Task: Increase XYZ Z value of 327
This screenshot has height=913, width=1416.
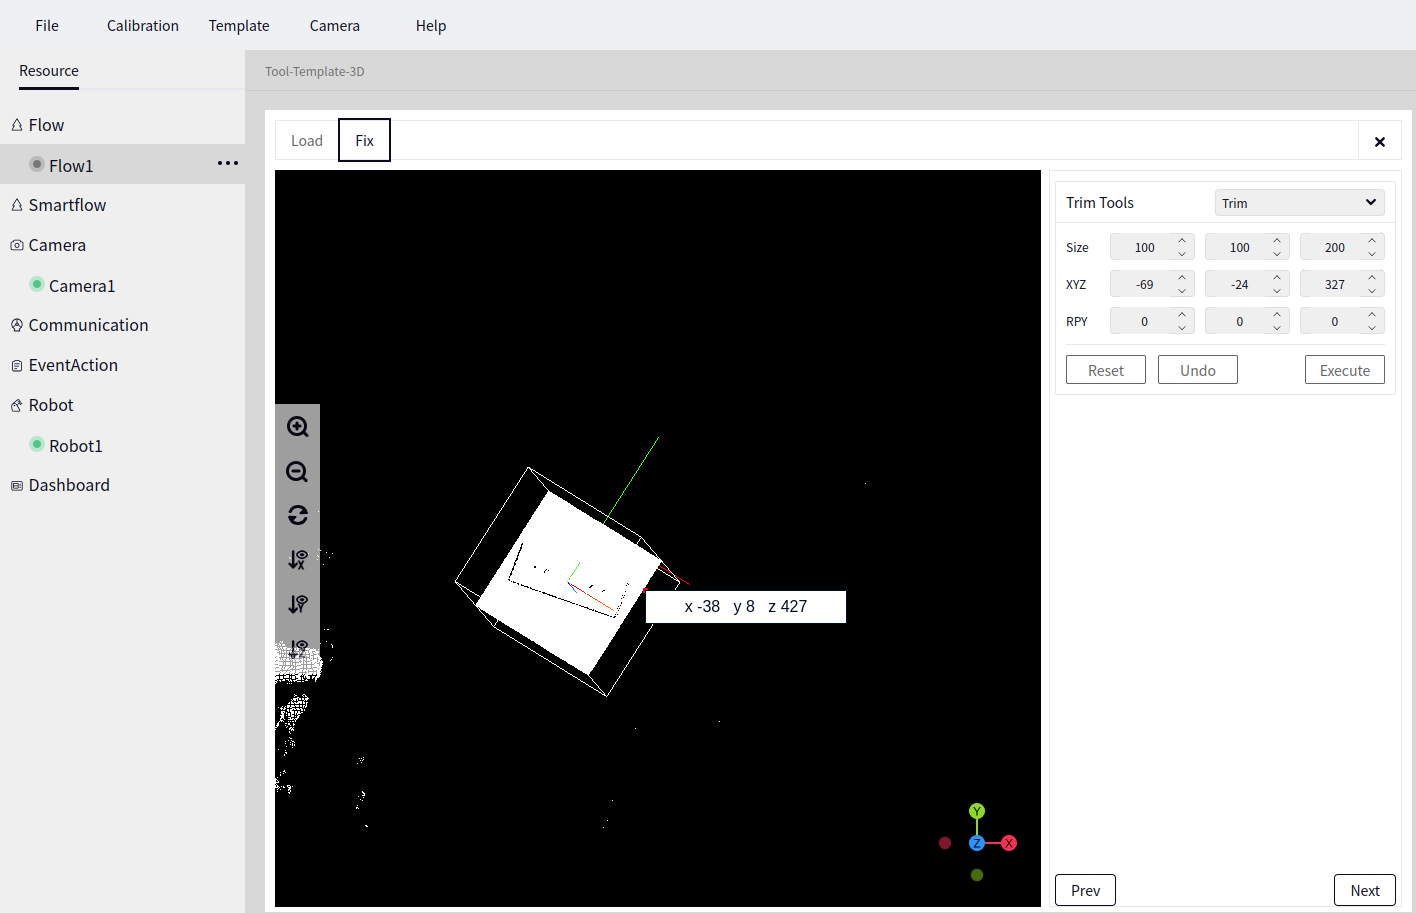Action: (x=1372, y=278)
